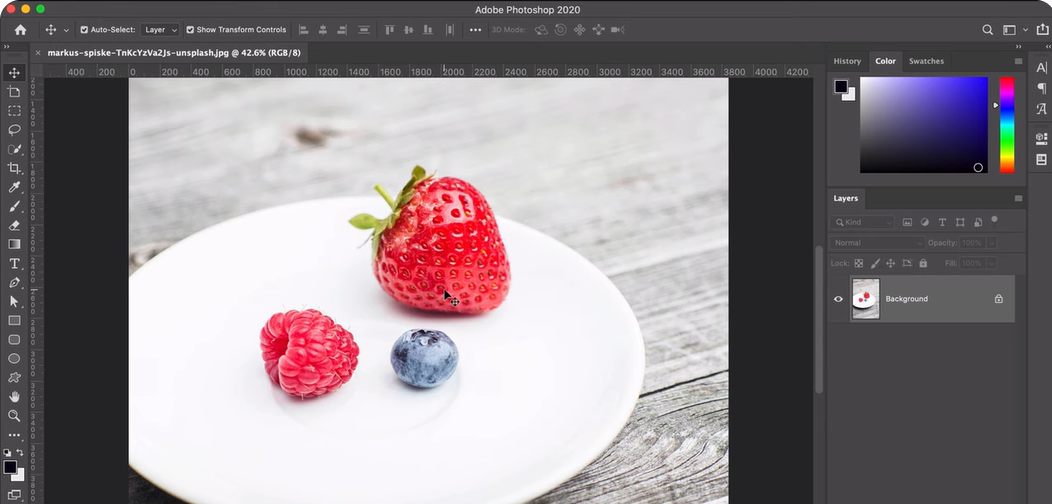Open Edit Toolbar three-dots in tools panel

[x=14, y=435]
